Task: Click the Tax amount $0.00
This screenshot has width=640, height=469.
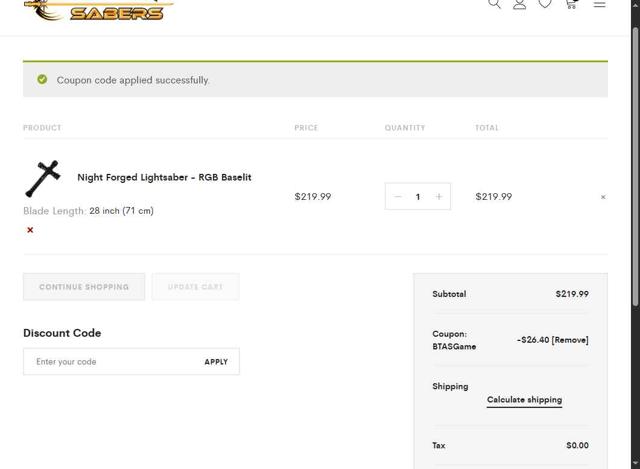Action: [x=577, y=445]
